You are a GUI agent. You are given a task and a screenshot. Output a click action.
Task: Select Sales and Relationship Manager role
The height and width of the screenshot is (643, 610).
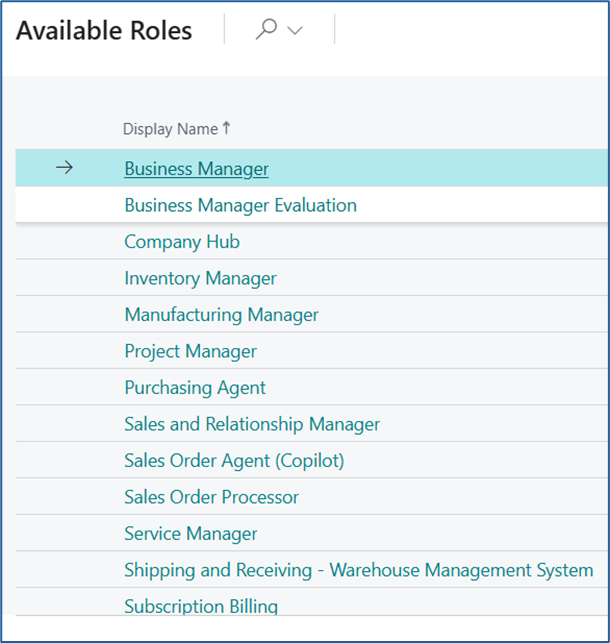252,424
